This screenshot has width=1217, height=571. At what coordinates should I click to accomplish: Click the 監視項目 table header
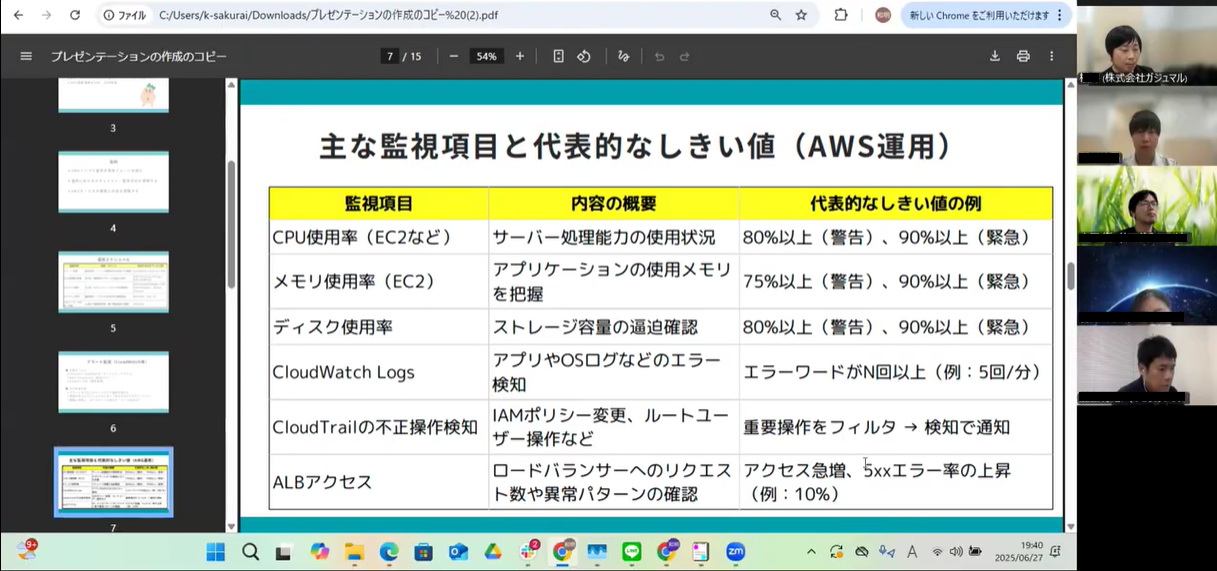click(x=379, y=203)
